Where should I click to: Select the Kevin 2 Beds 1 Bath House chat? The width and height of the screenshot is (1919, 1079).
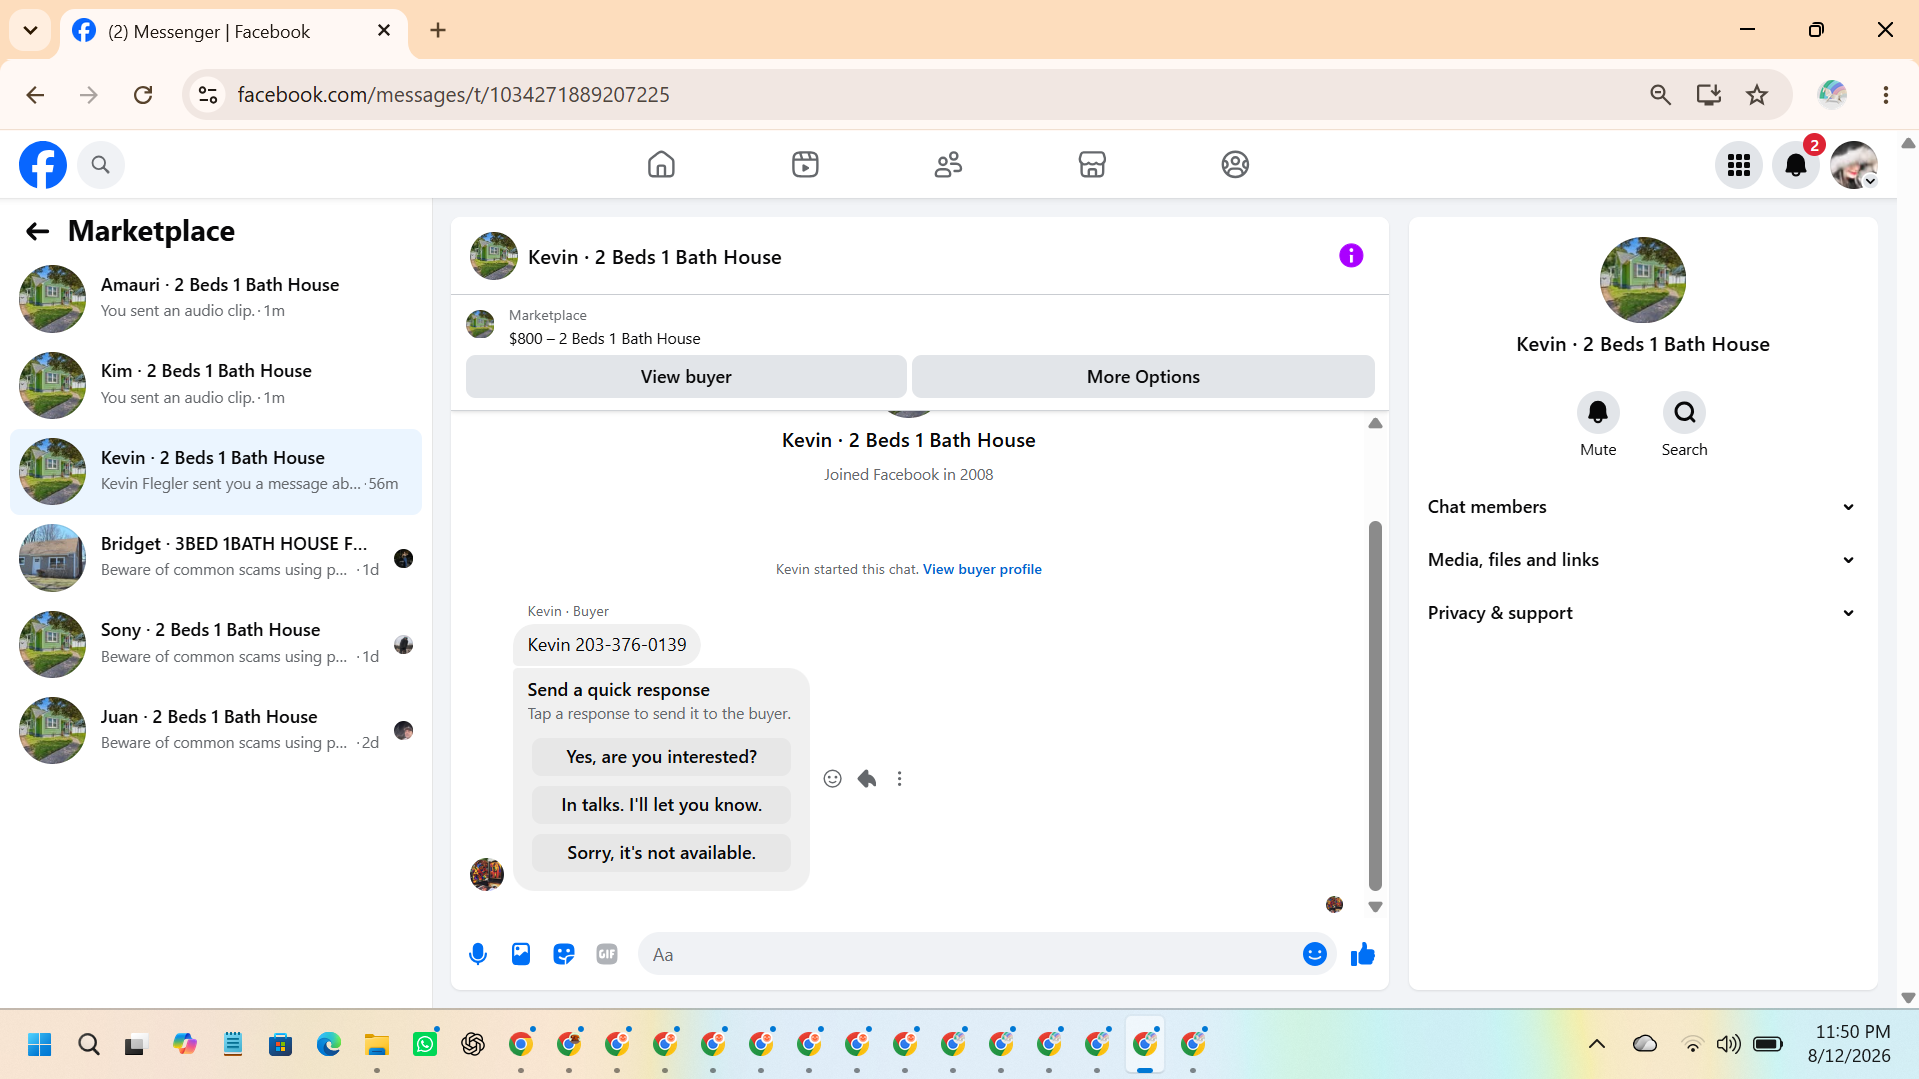(216, 471)
